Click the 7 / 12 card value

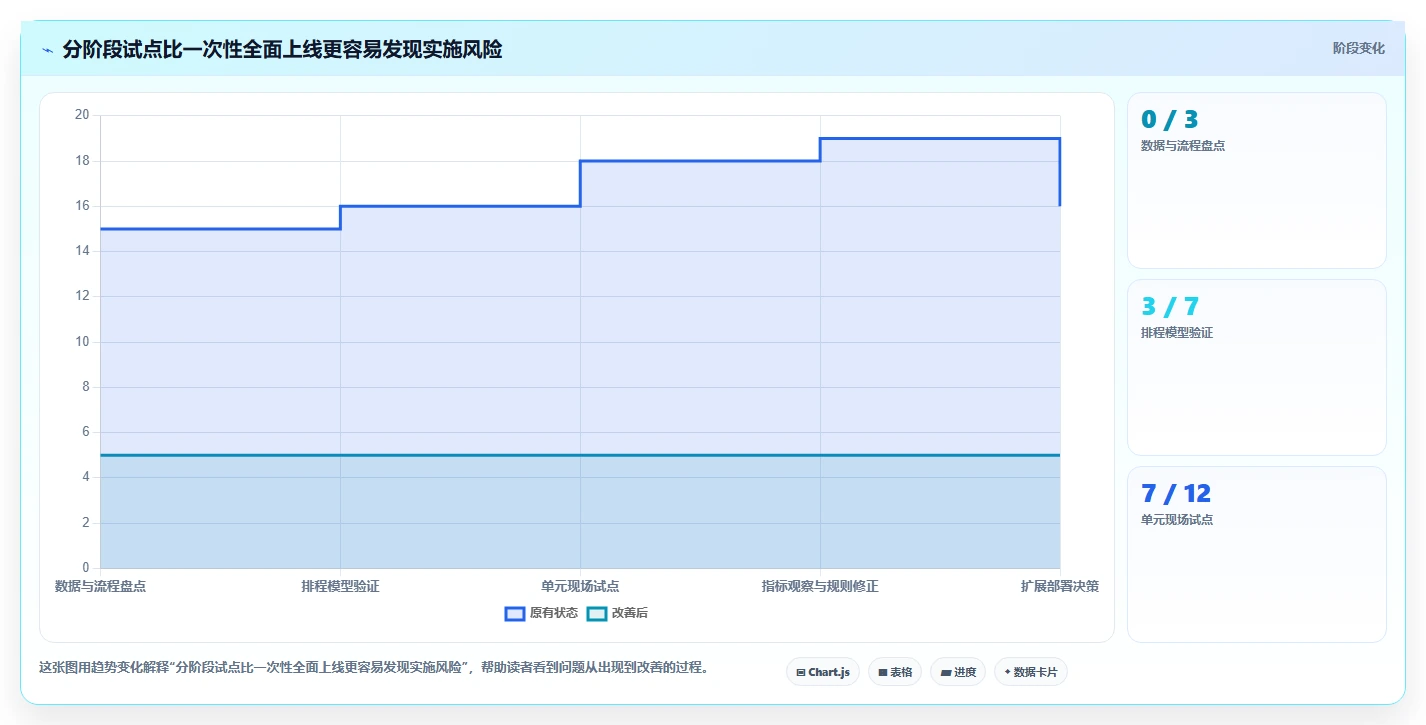point(1176,494)
